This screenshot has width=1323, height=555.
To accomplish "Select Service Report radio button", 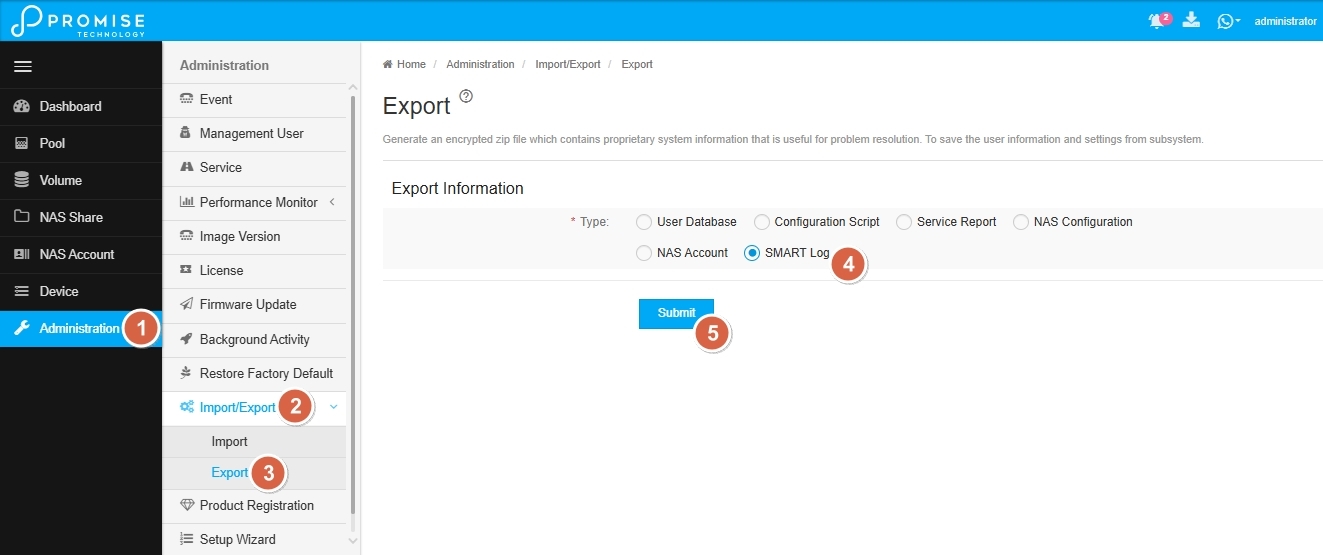I will [904, 222].
